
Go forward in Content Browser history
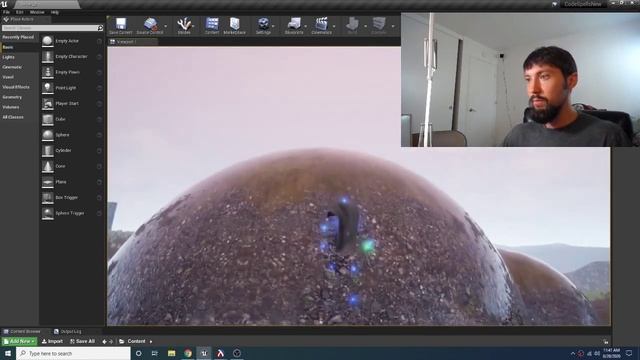[x=111, y=342]
